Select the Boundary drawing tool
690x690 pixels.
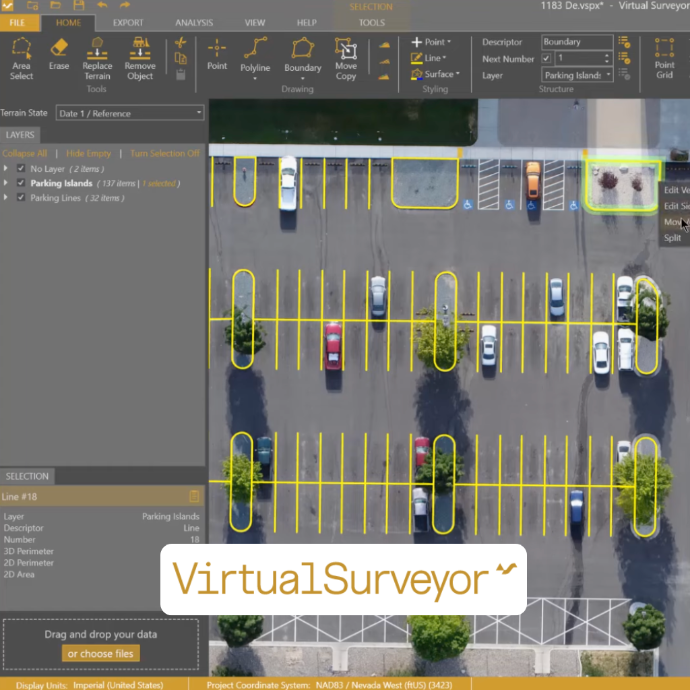303,55
